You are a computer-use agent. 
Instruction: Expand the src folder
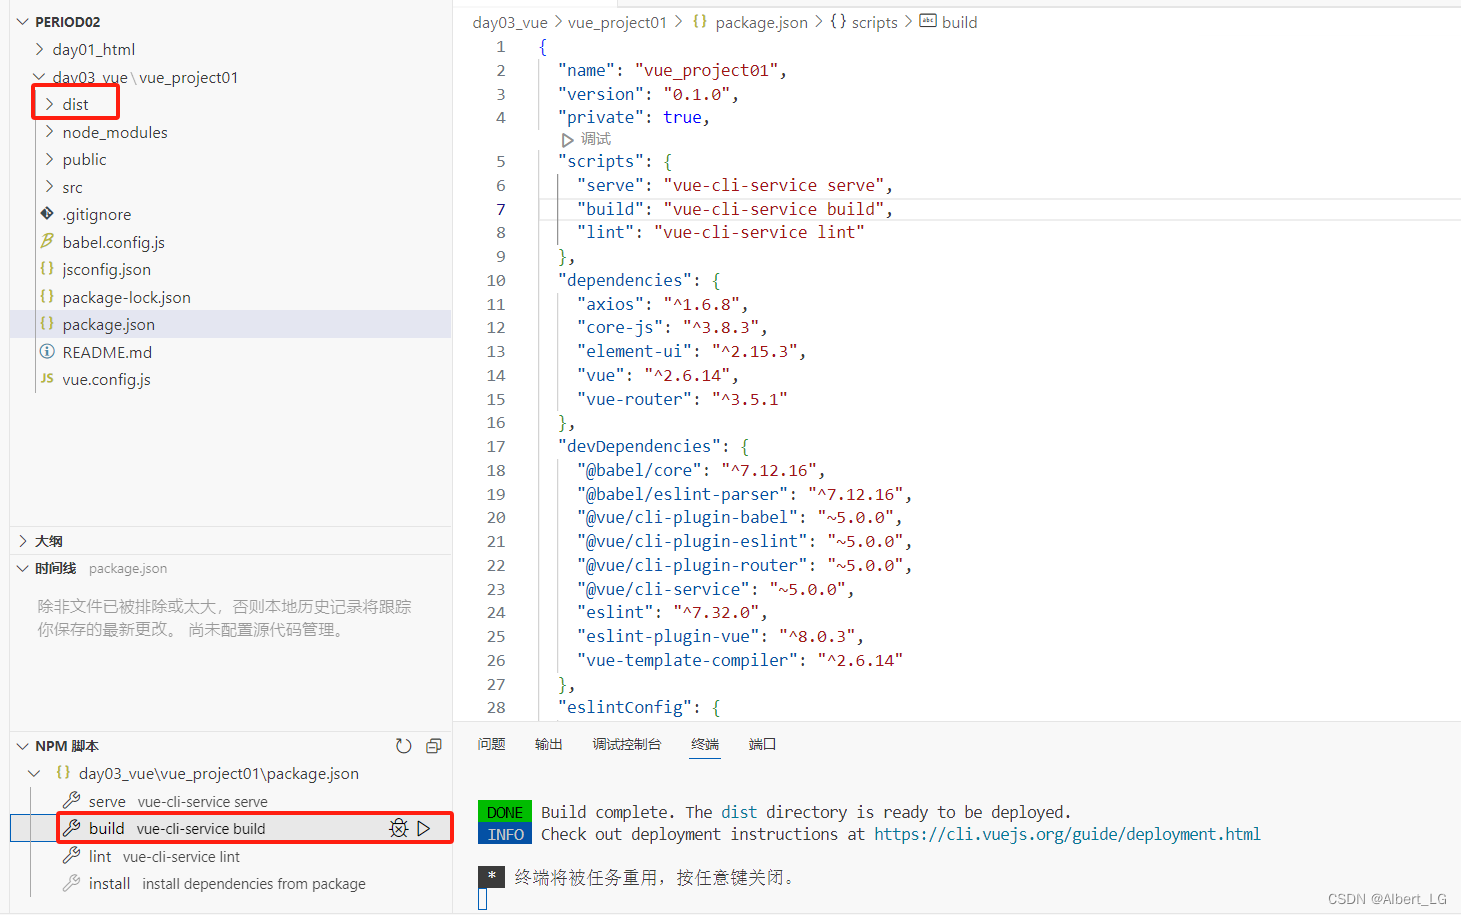49,187
